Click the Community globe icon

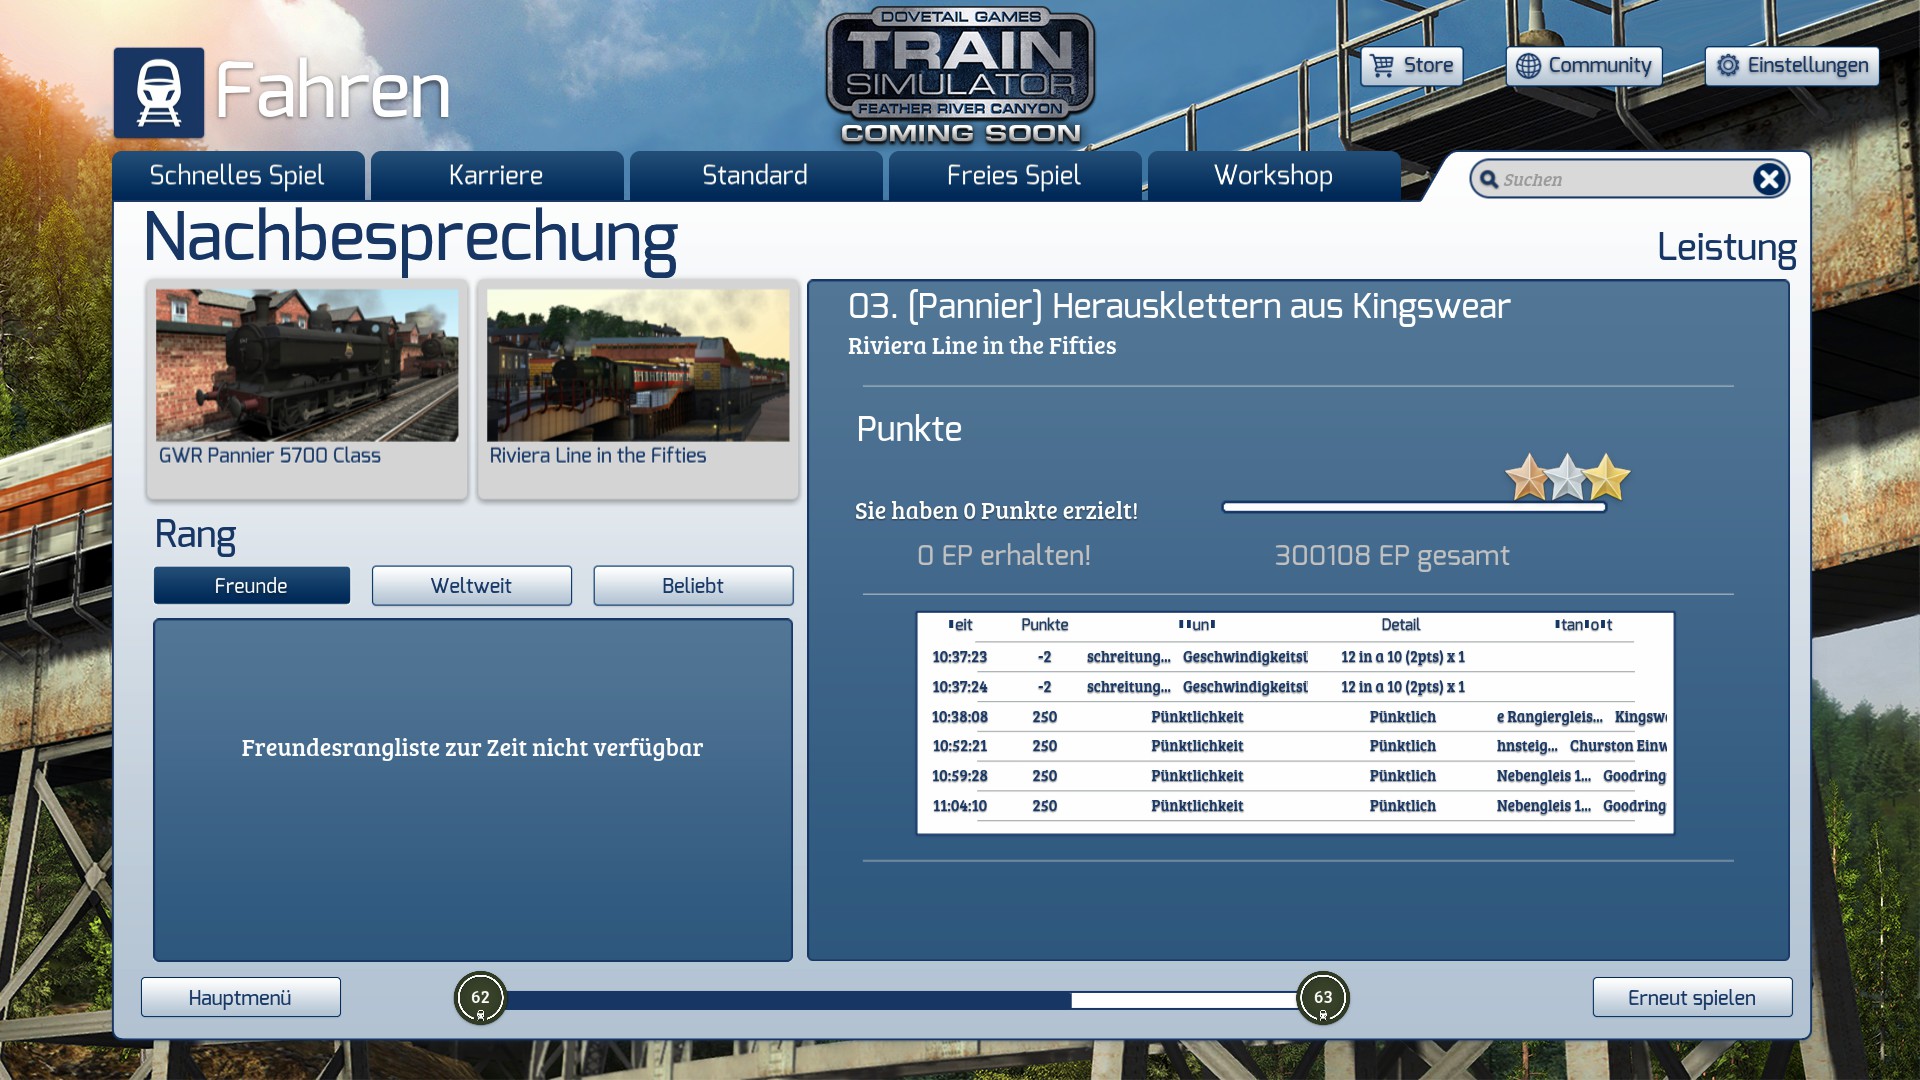[x=1527, y=66]
